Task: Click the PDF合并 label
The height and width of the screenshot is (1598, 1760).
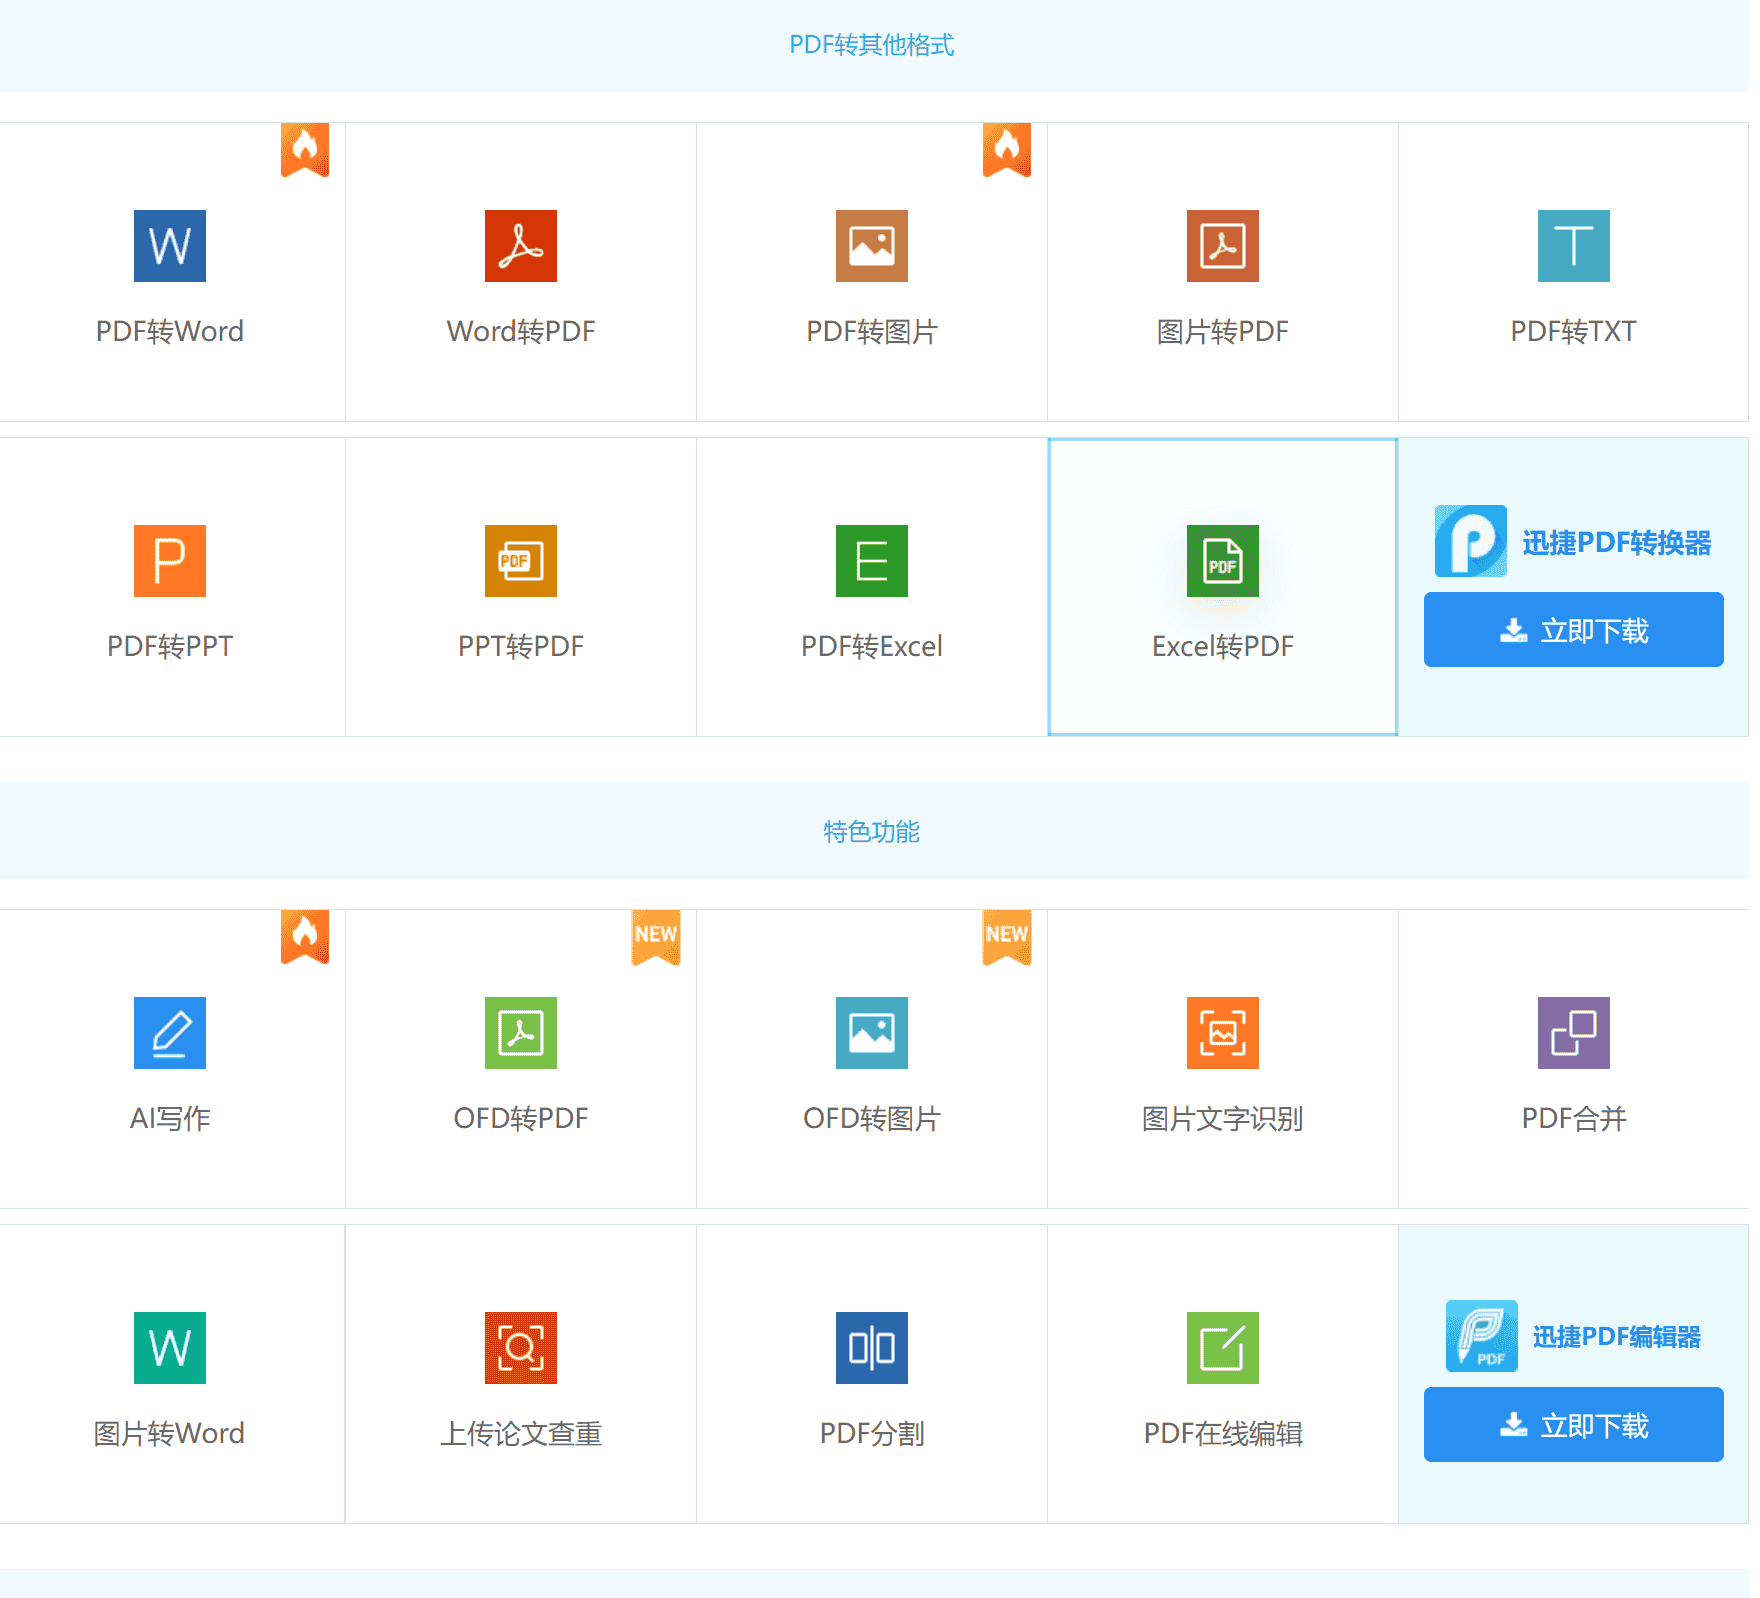Action: pyautogui.click(x=1574, y=1118)
